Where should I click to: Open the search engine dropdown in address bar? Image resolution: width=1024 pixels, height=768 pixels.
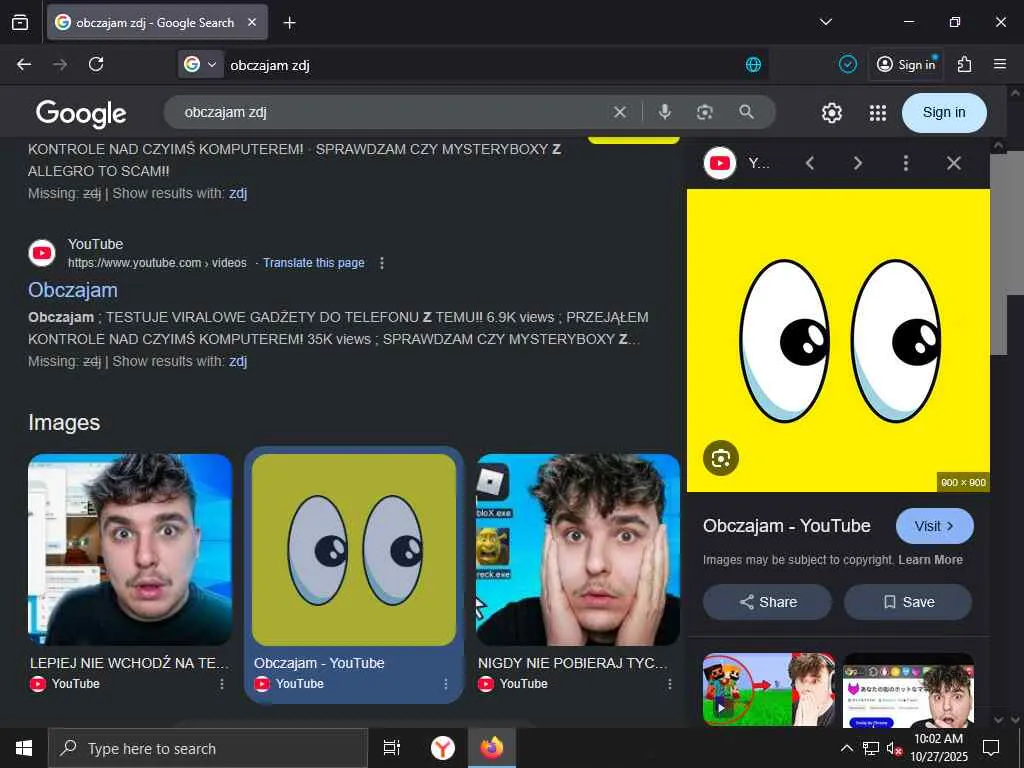[200, 64]
